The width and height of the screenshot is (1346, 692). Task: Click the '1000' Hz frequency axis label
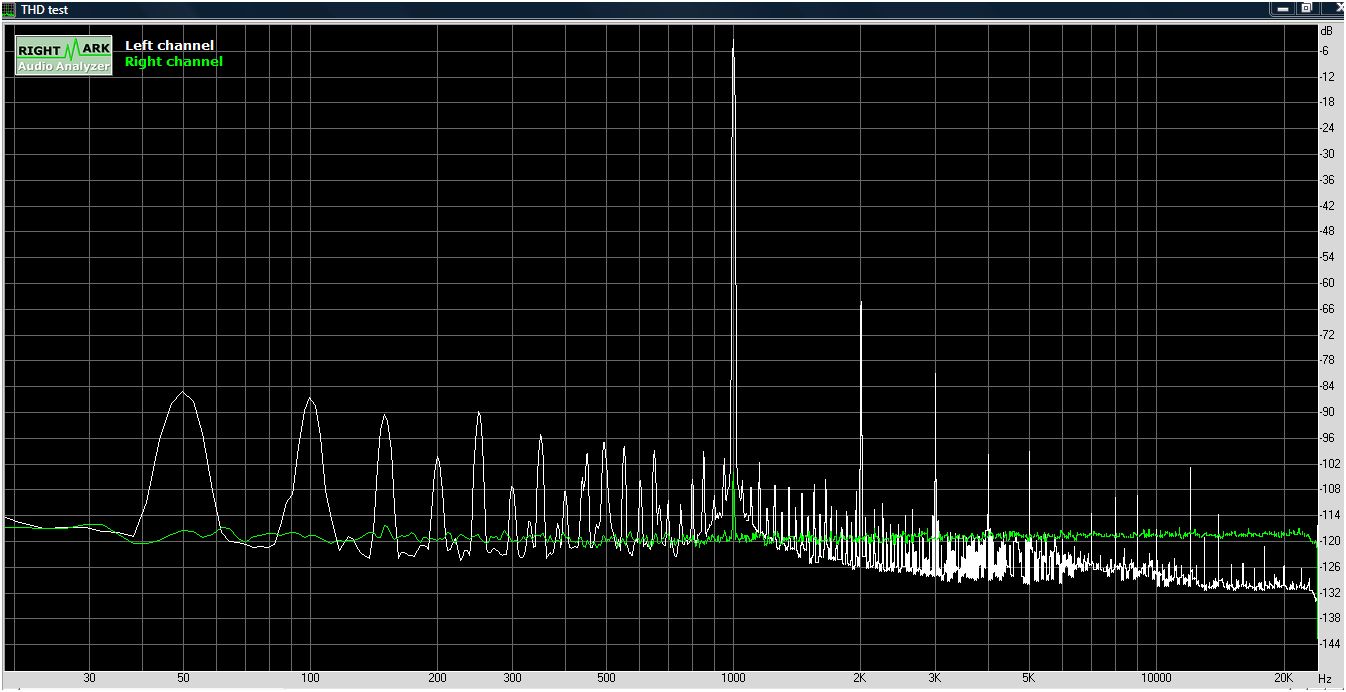[x=733, y=678]
